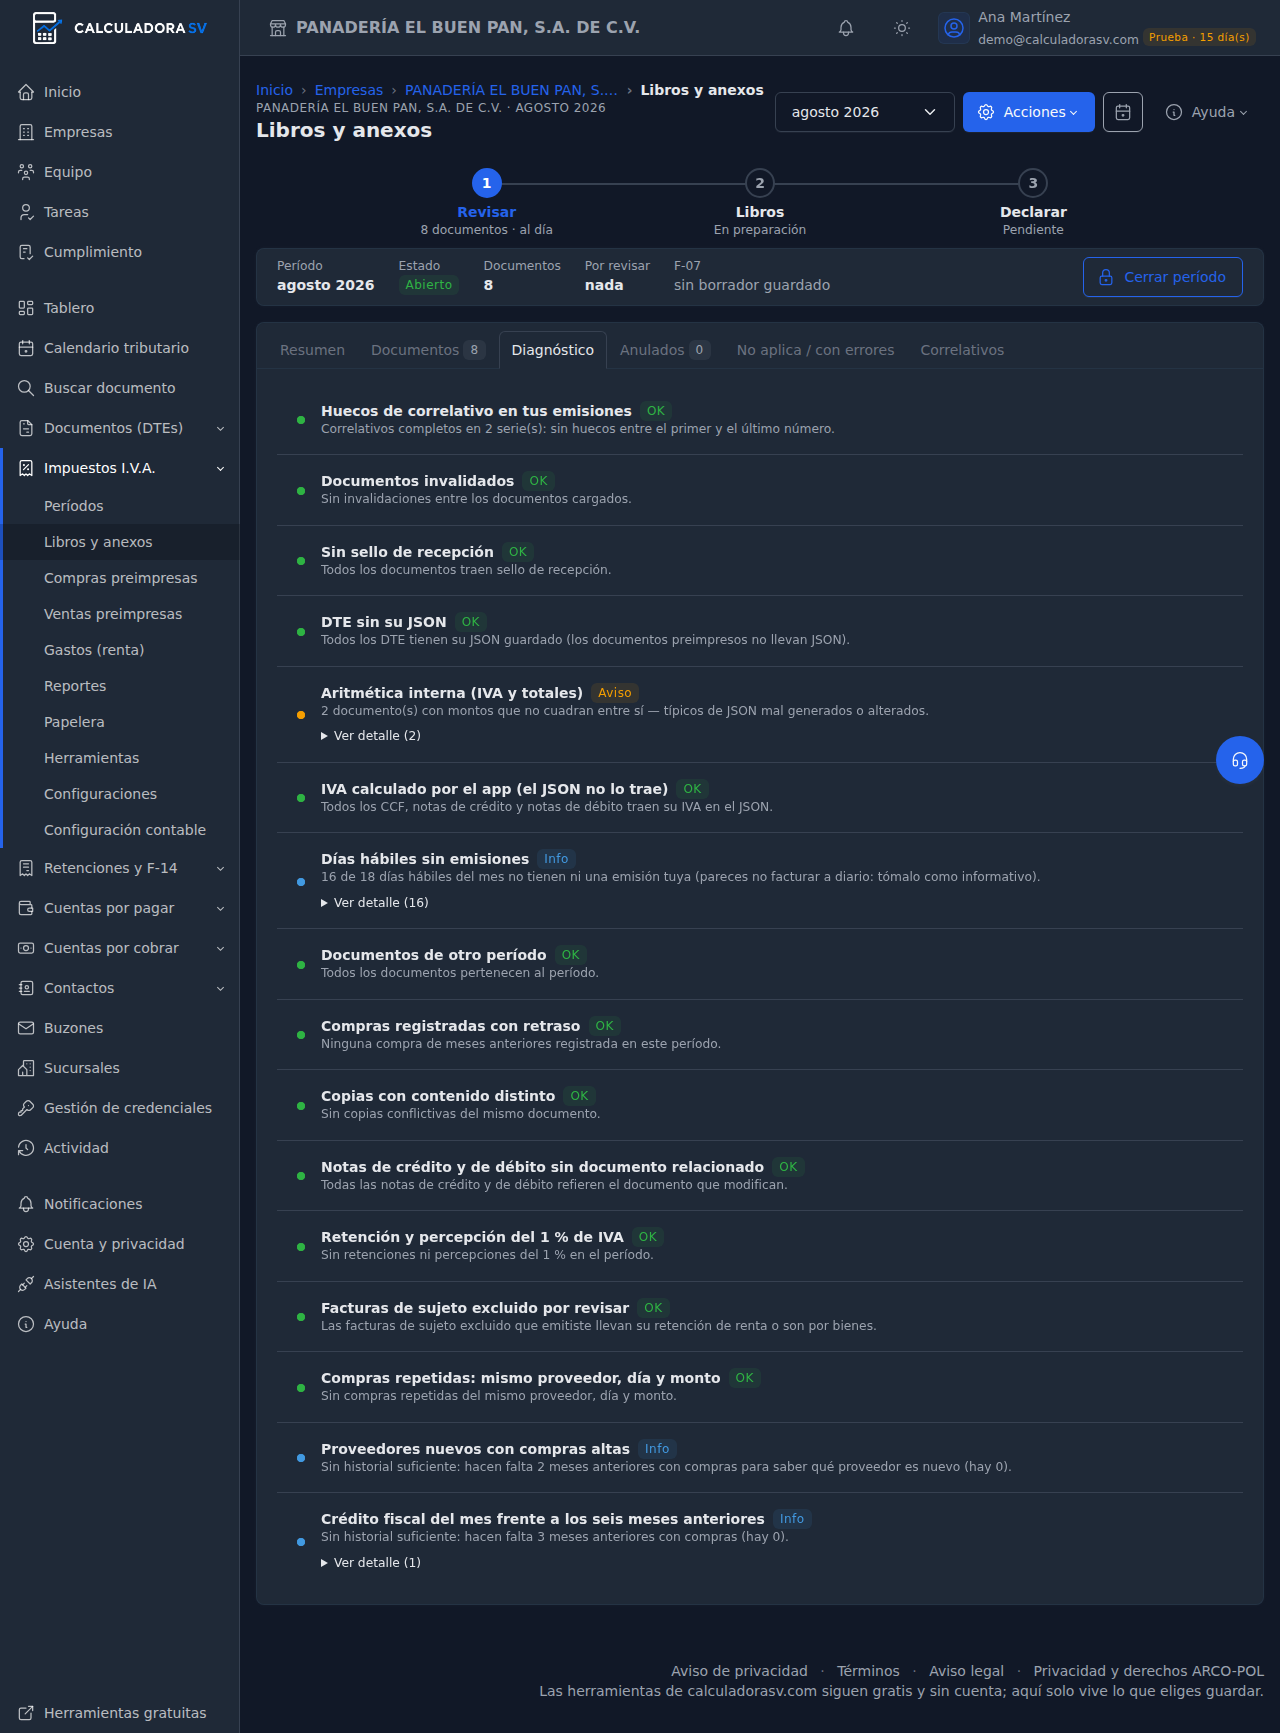1280x1733 pixels.
Task: Expand Ver detalle (2) under Aritmética interna
Action: pyautogui.click(x=371, y=736)
